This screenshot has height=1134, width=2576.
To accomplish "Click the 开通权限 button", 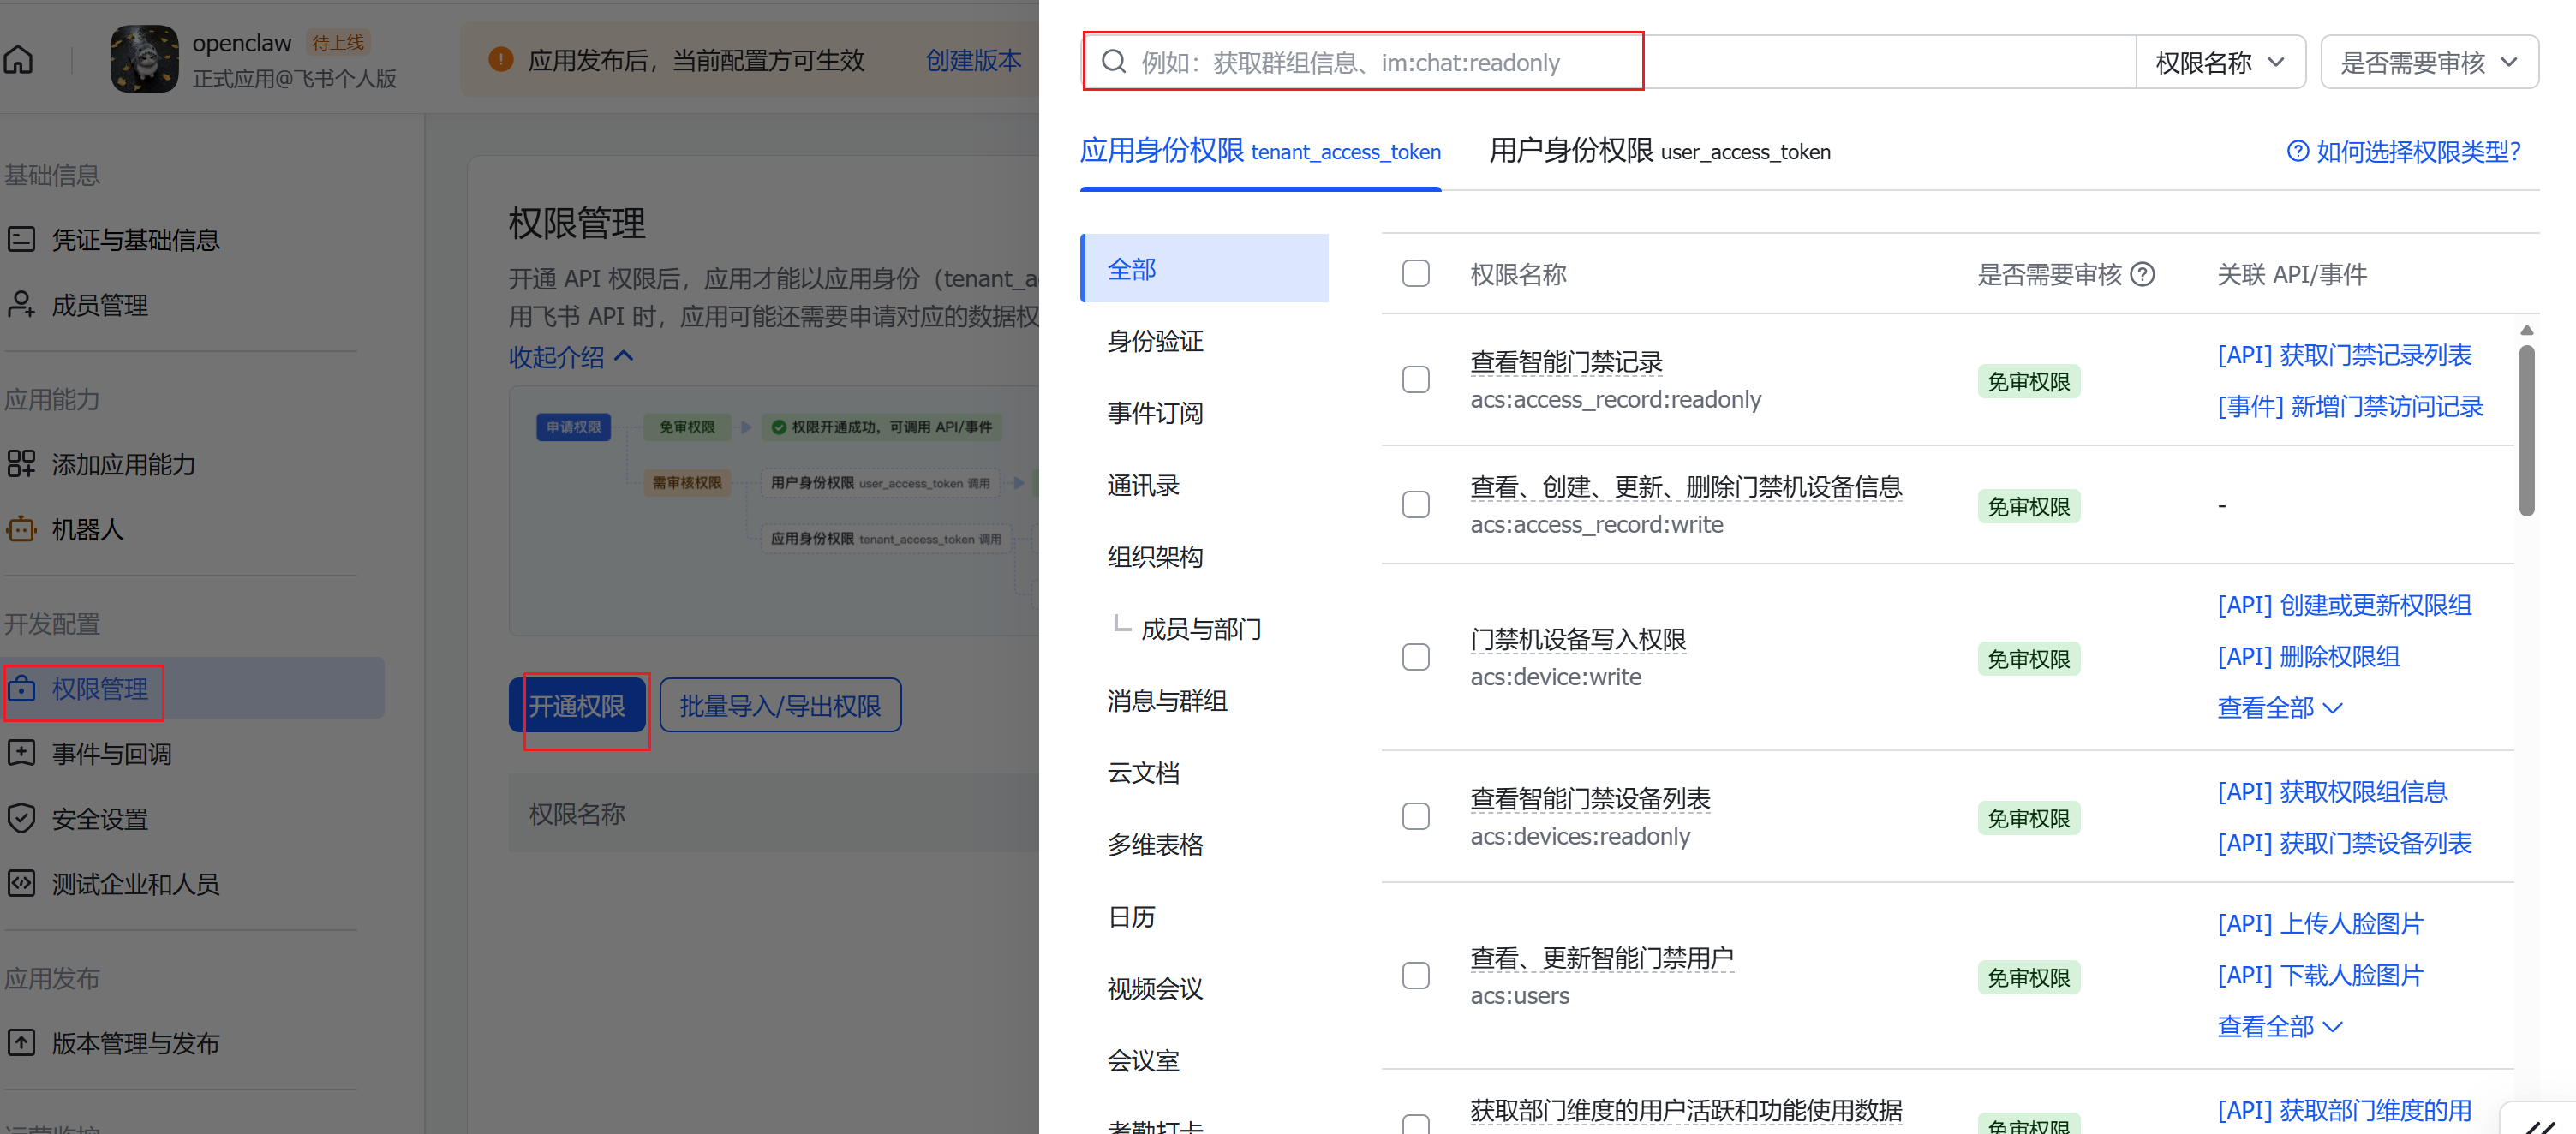I will 580,706.
